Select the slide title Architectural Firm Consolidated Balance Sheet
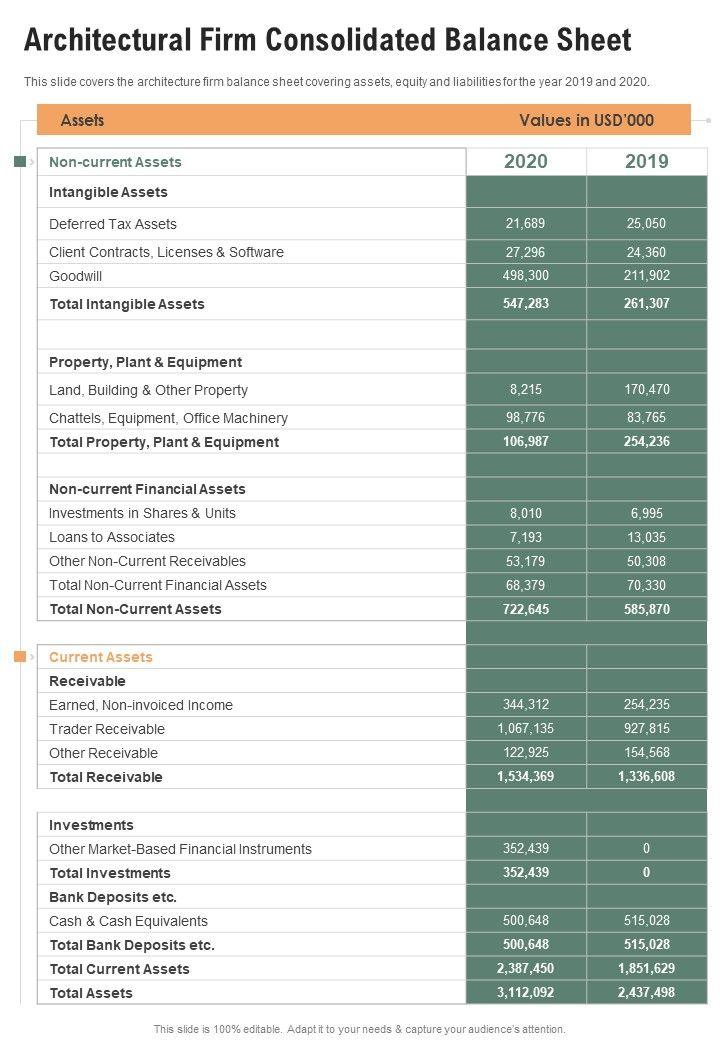This screenshot has height=1040, width=720. (x=328, y=40)
